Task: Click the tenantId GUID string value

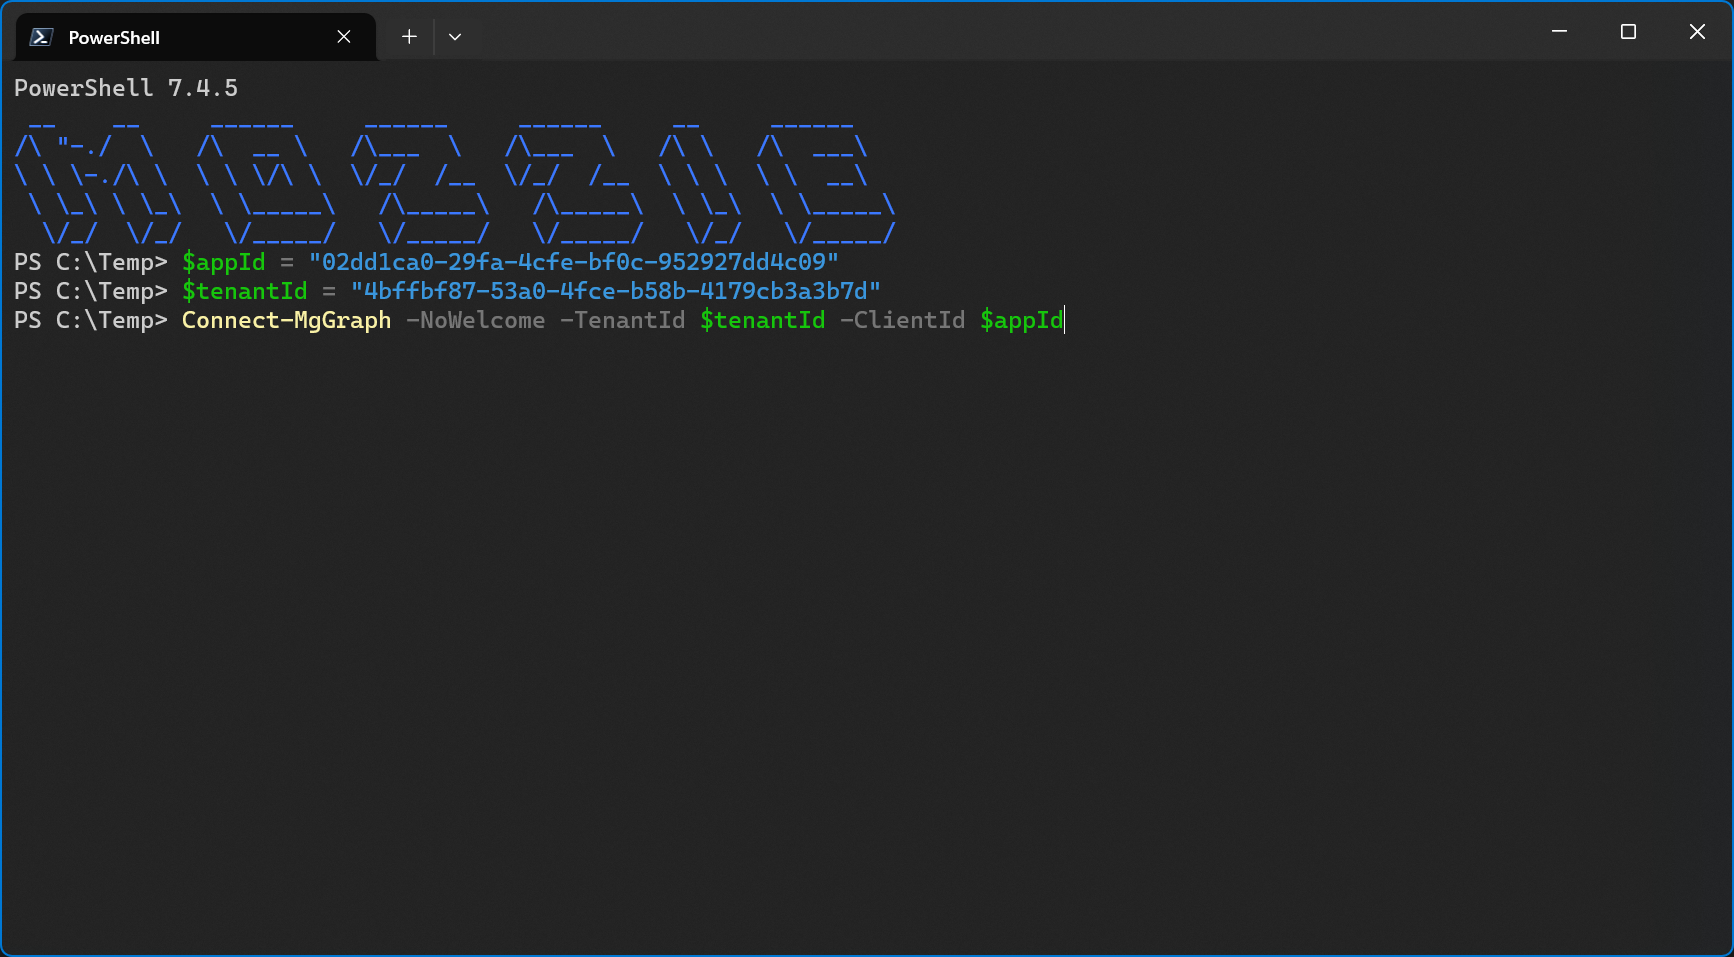Action: [x=615, y=291]
